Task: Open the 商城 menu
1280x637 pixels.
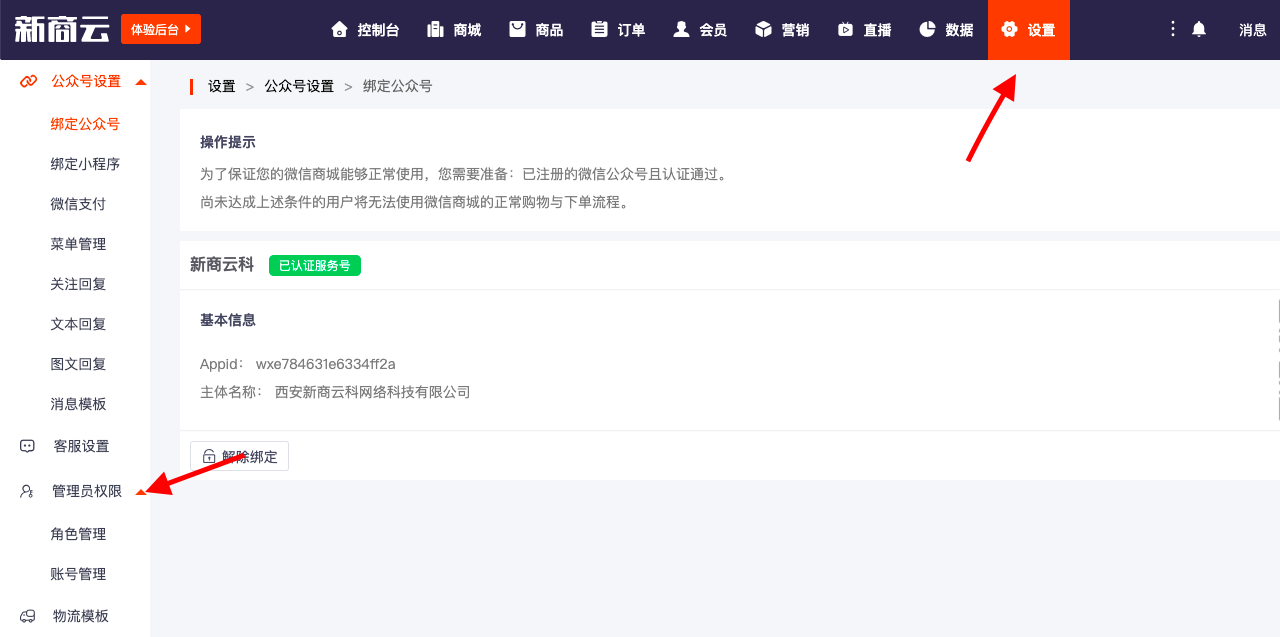Action: coord(467,30)
